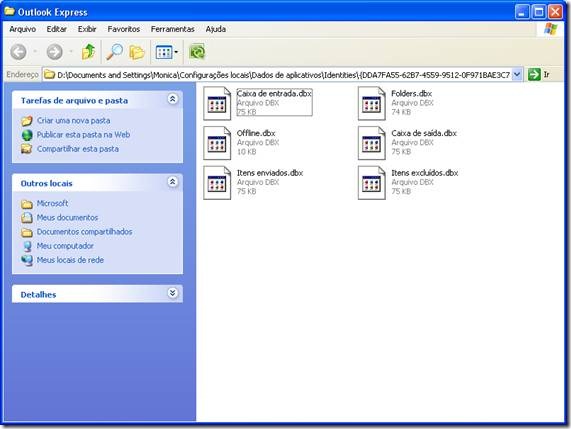The width and height of the screenshot is (571, 429).
Task: Open the Search magnifier tool
Action: click(114, 52)
